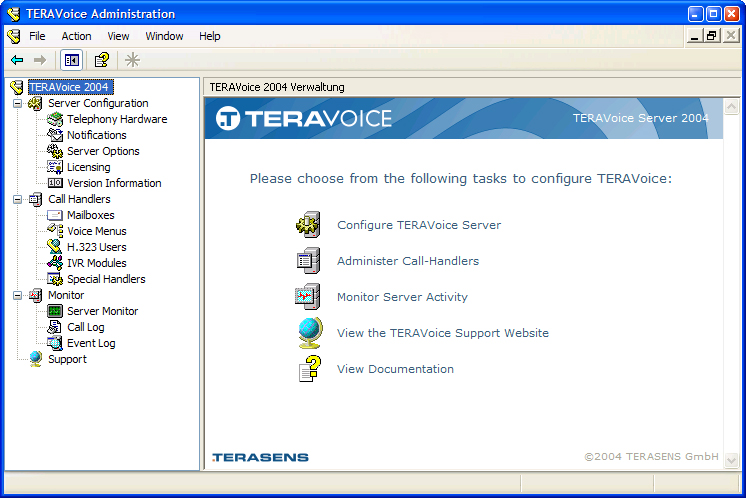This screenshot has width=746, height=498.
Task: Click the Configure TERAVoice Server gear icon
Action: click(x=308, y=225)
